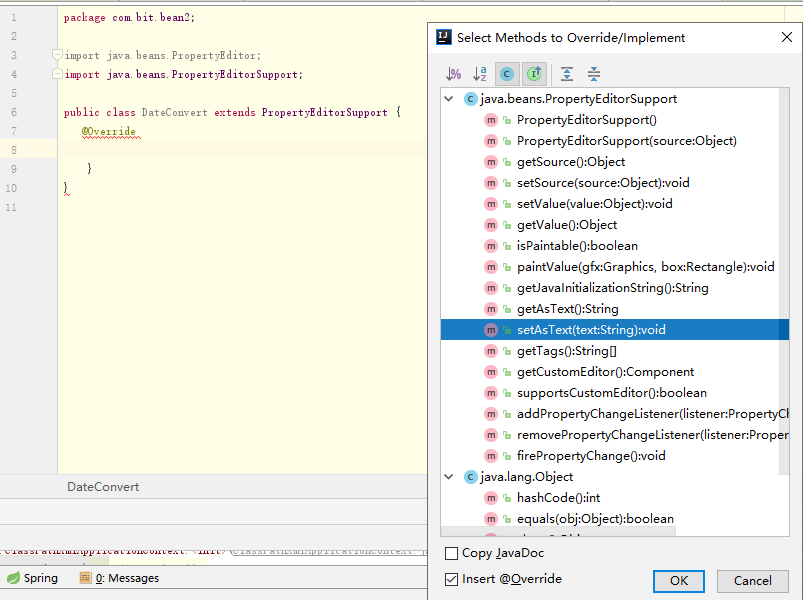
Task: Click the DateConvert breadcrumb
Action: coord(103,487)
